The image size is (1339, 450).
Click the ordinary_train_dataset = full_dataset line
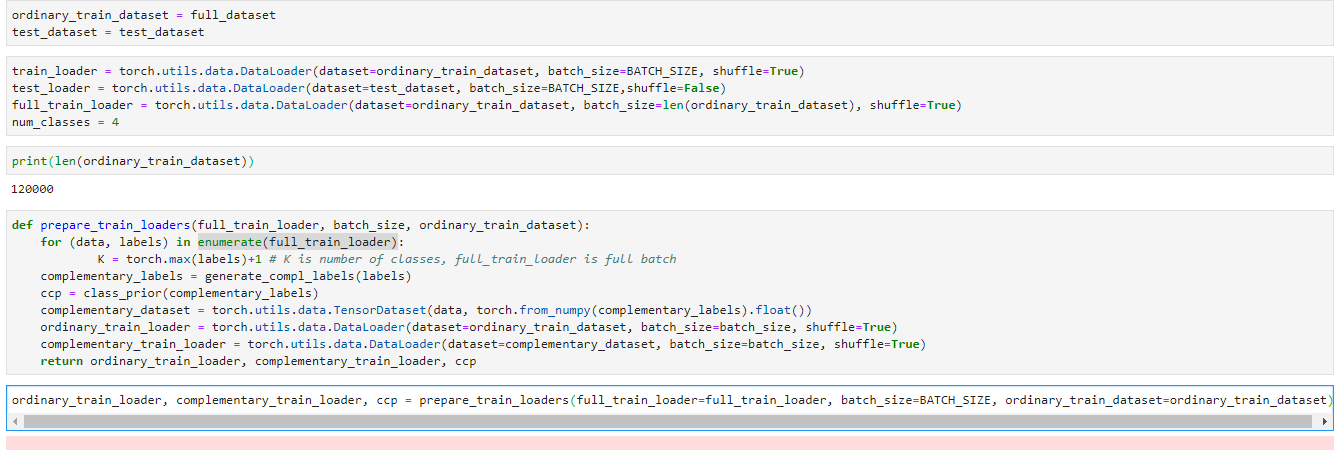coord(143,16)
